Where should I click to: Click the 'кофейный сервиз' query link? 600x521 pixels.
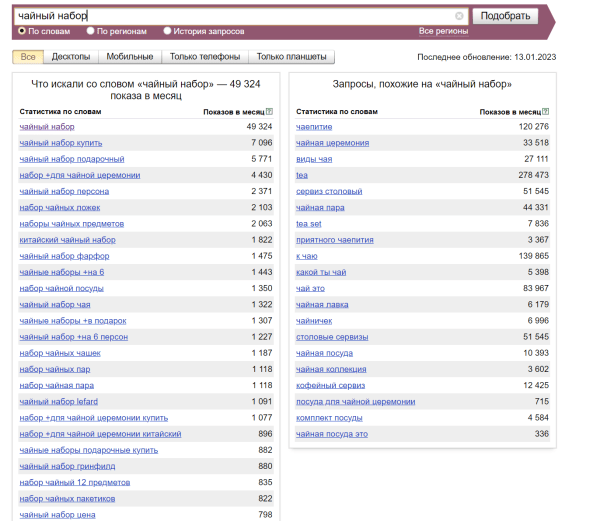click(x=328, y=386)
